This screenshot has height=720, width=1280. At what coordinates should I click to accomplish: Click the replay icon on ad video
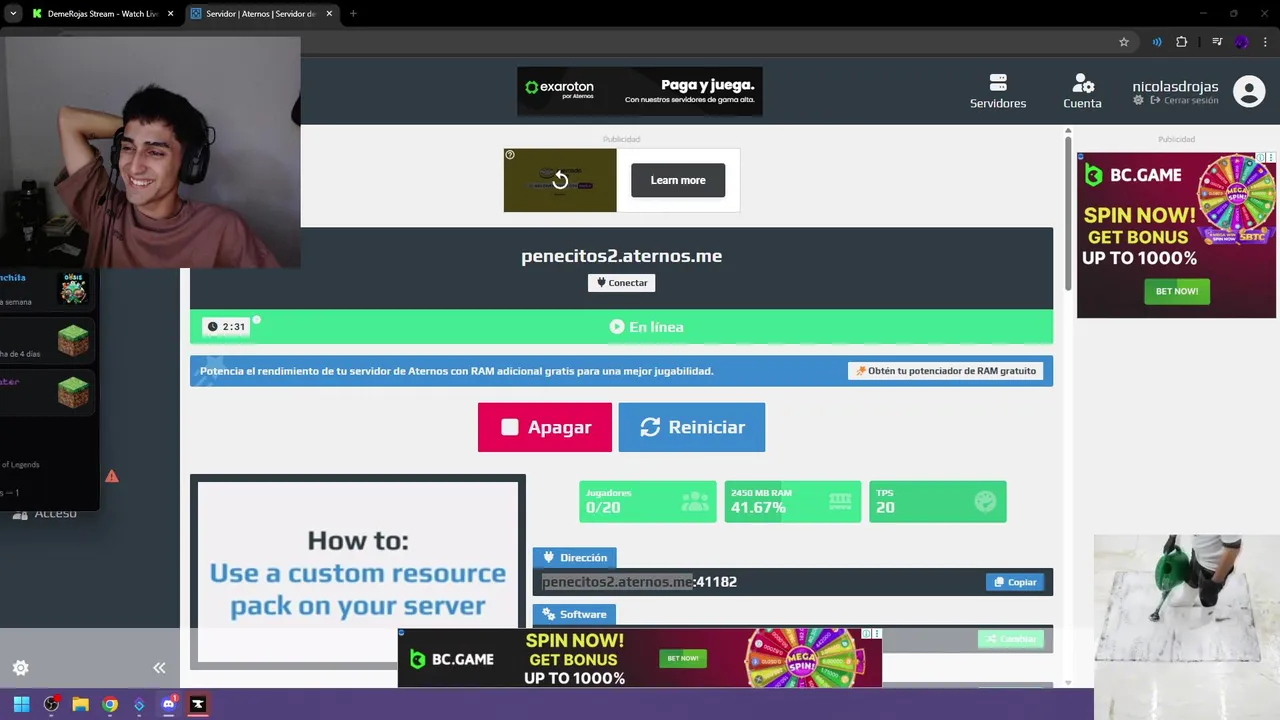[x=560, y=180]
